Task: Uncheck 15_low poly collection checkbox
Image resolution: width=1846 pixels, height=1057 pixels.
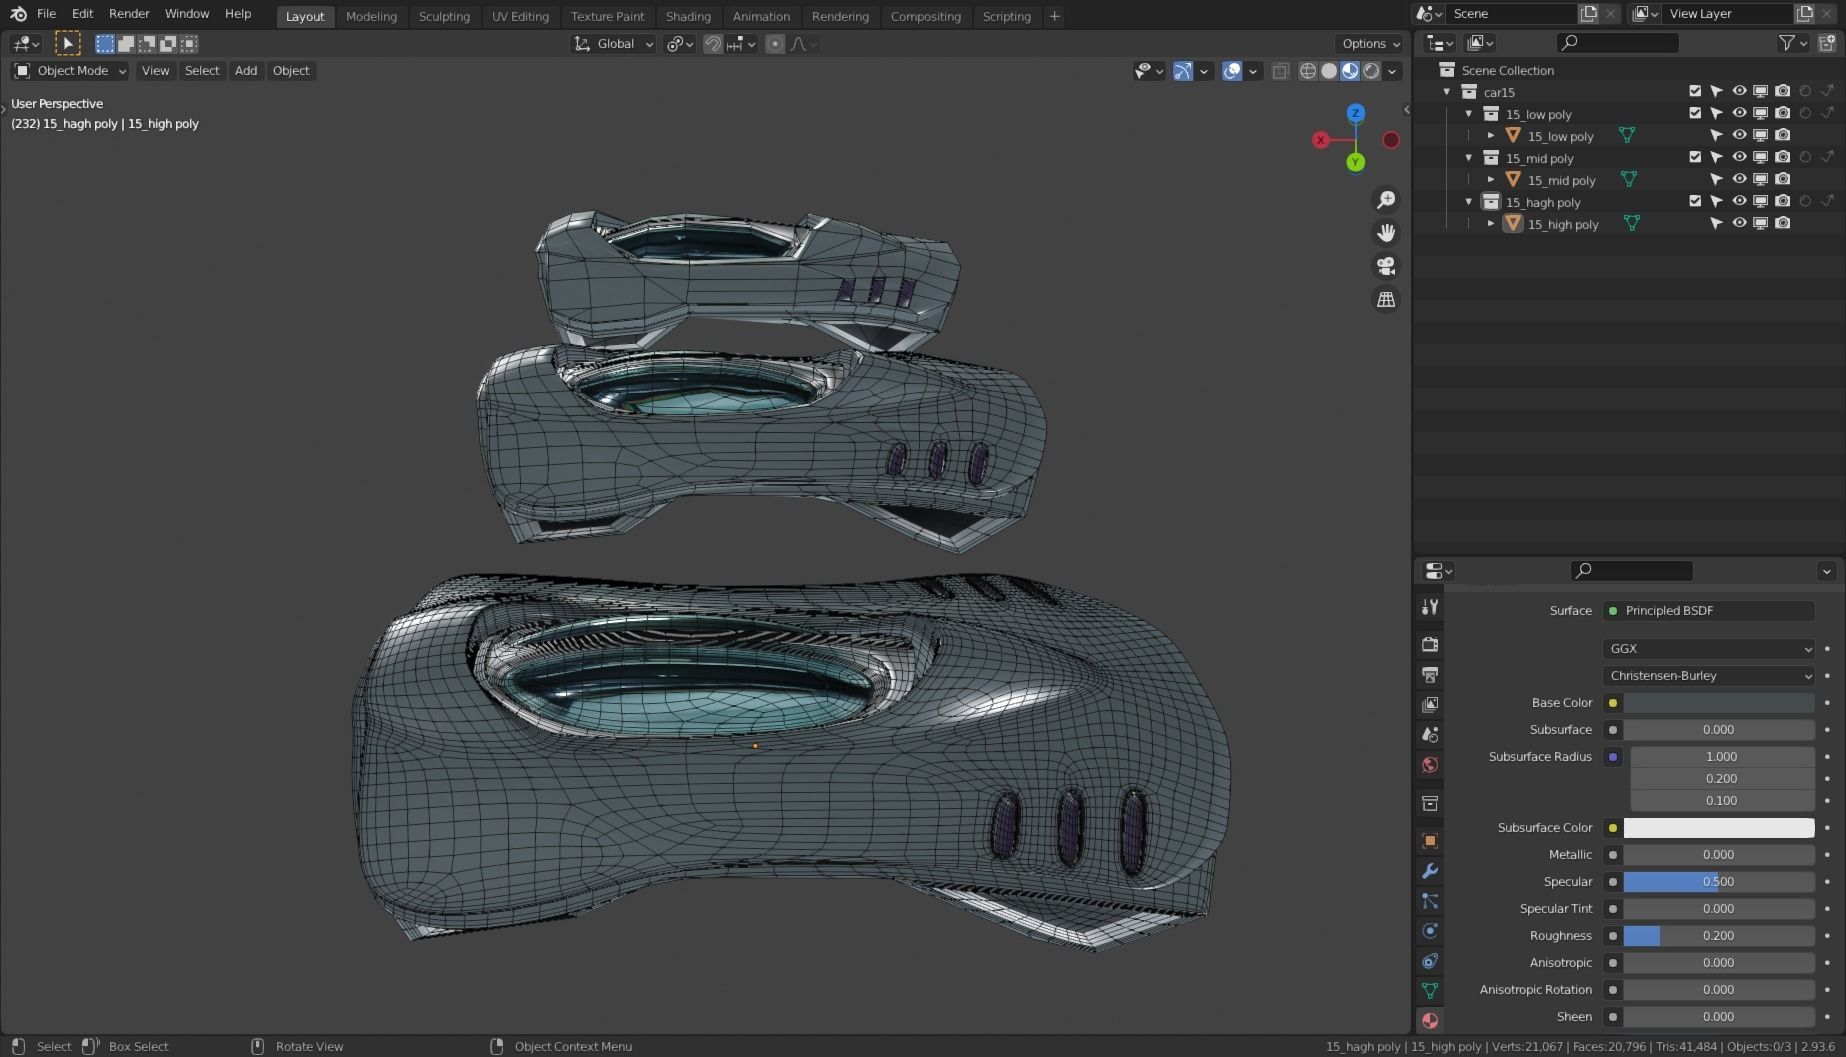Action: [1695, 113]
